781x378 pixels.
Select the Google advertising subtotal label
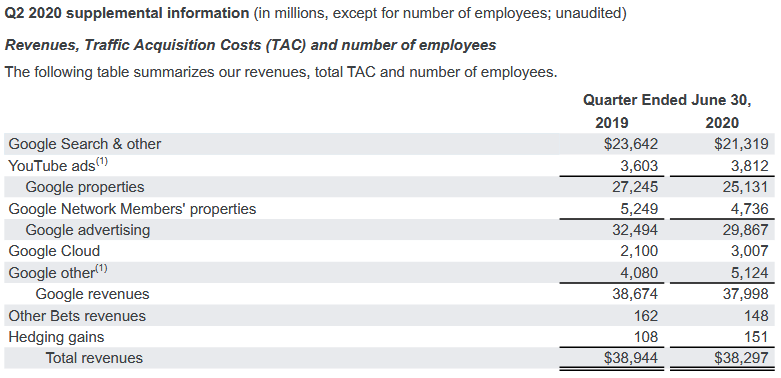click(x=88, y=230)
